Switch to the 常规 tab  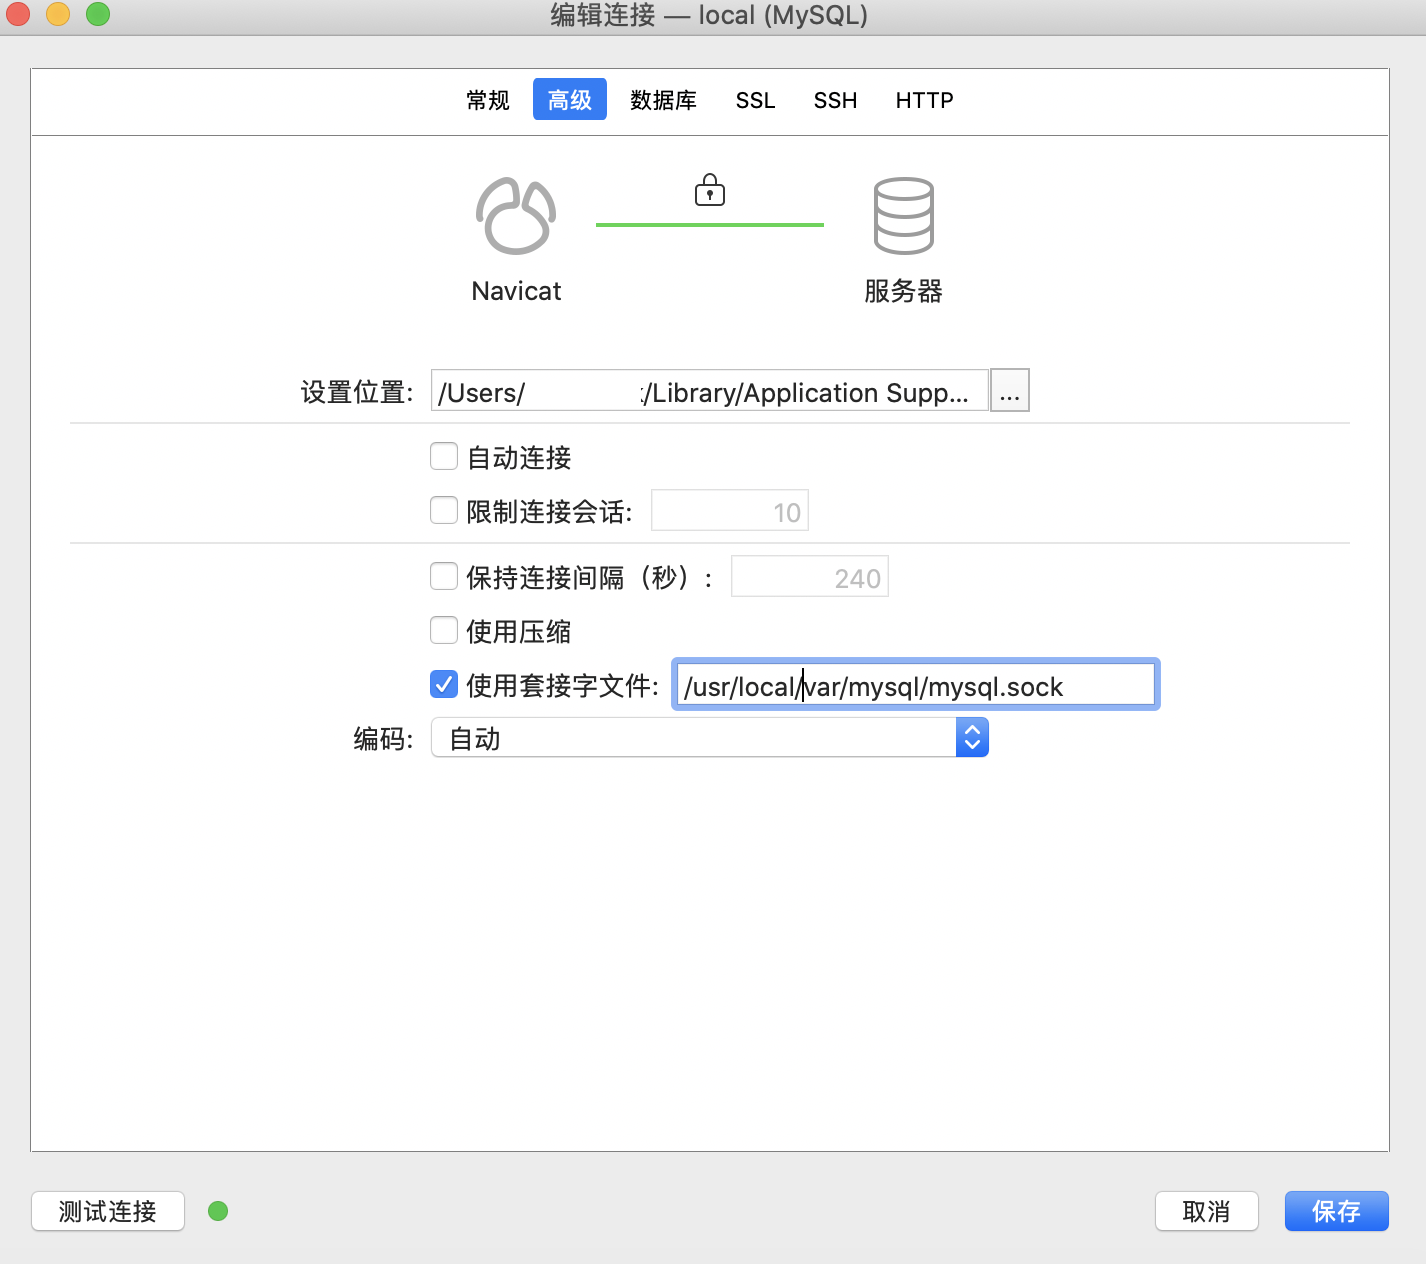pos(488,100)
